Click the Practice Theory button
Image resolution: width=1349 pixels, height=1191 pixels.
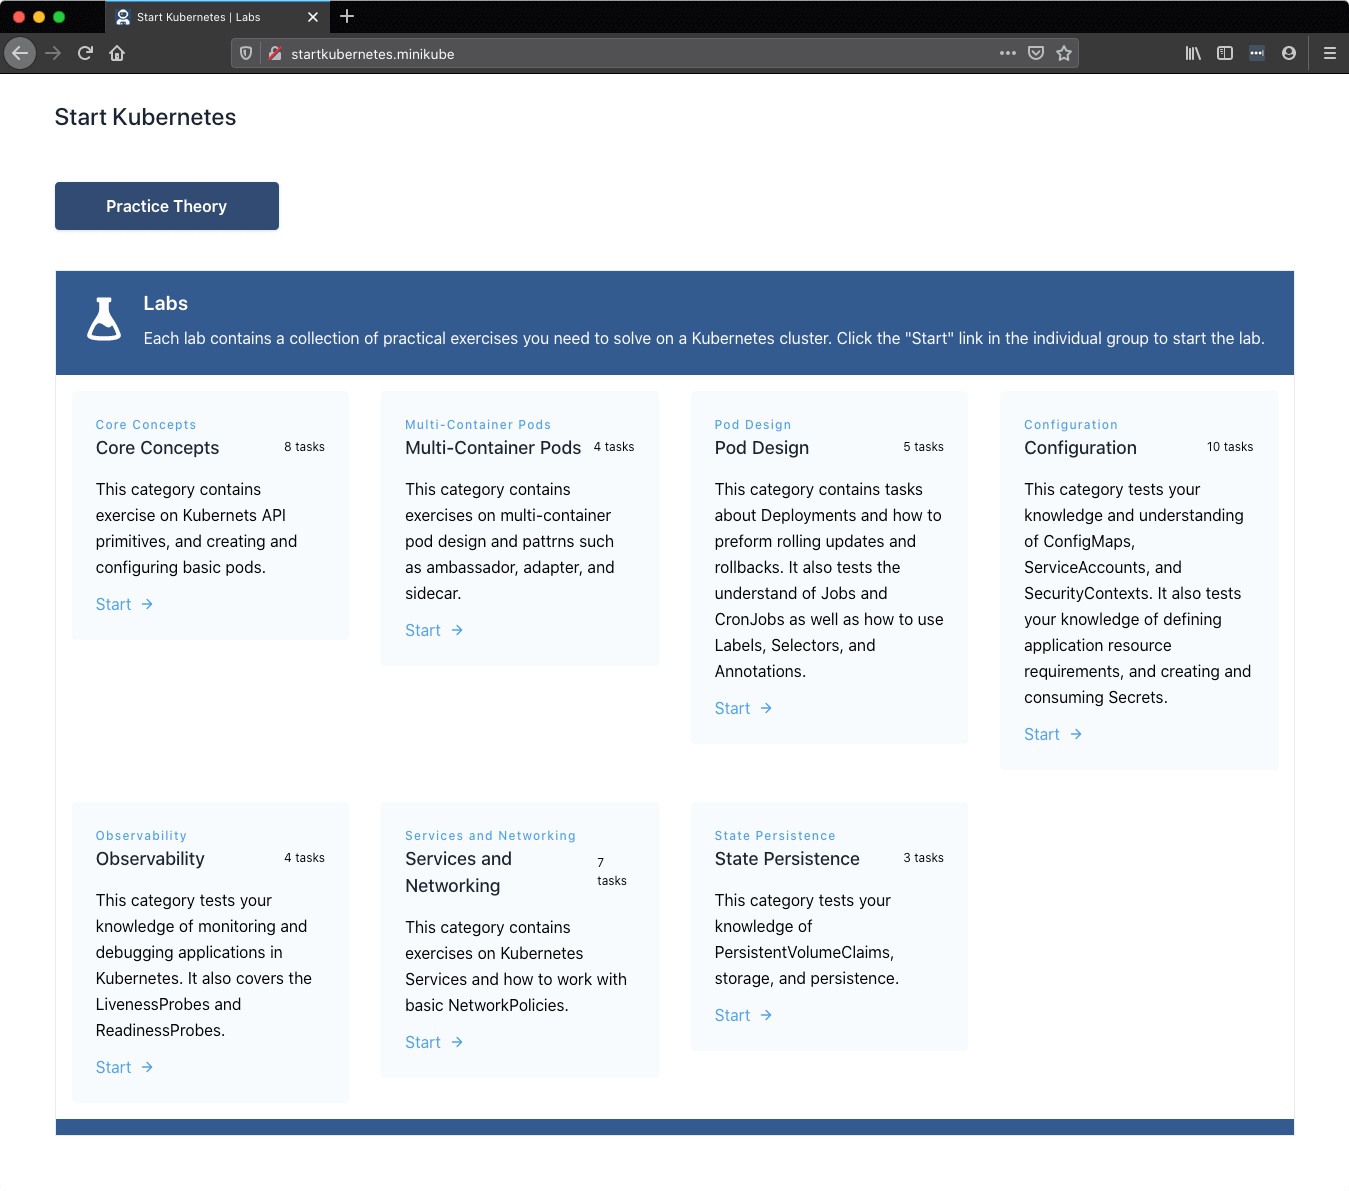(x=166, y=206)
